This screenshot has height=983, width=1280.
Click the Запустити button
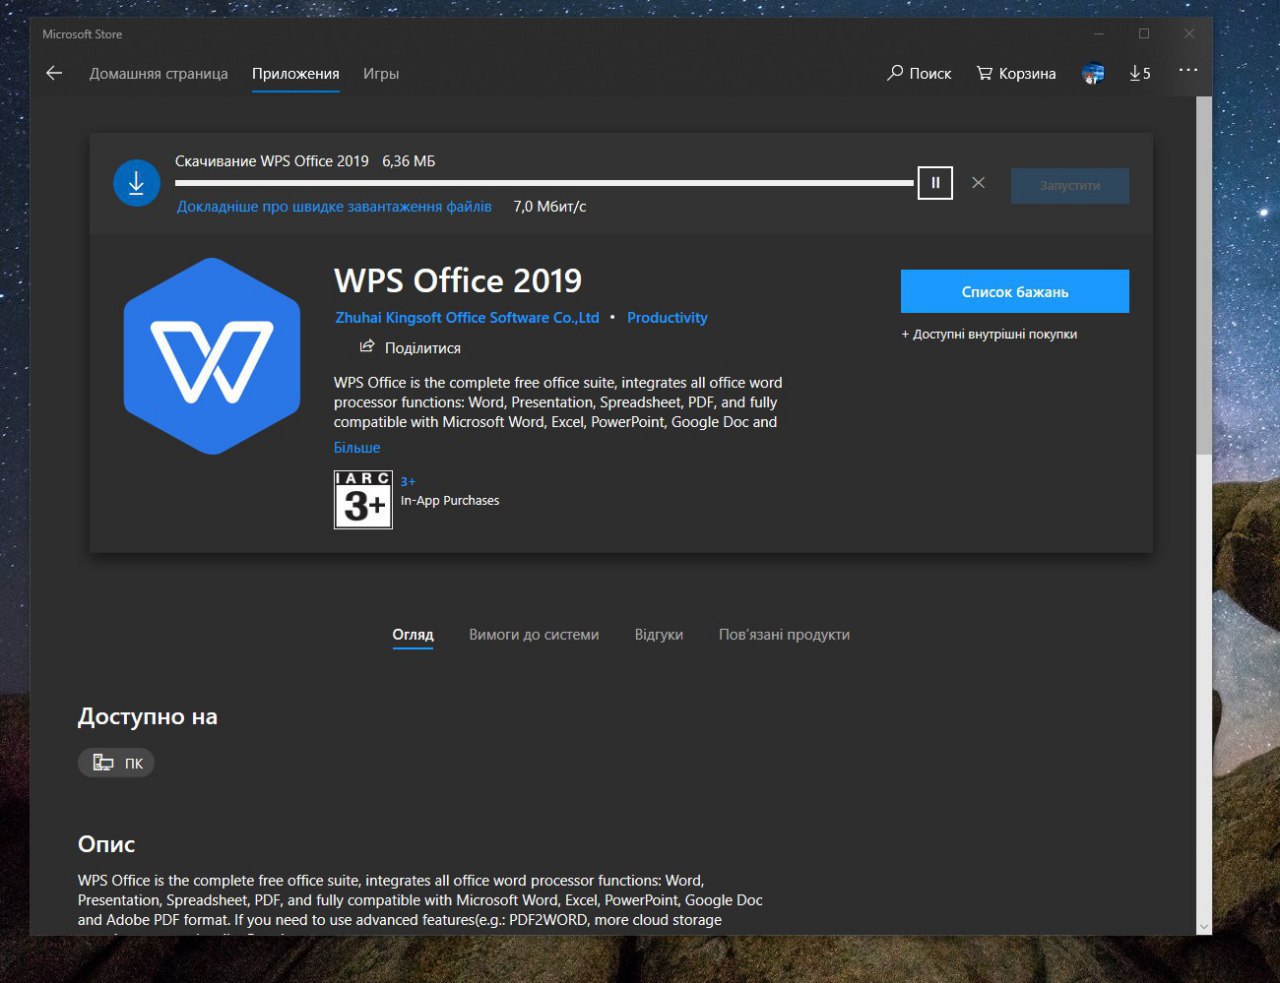1070,185
